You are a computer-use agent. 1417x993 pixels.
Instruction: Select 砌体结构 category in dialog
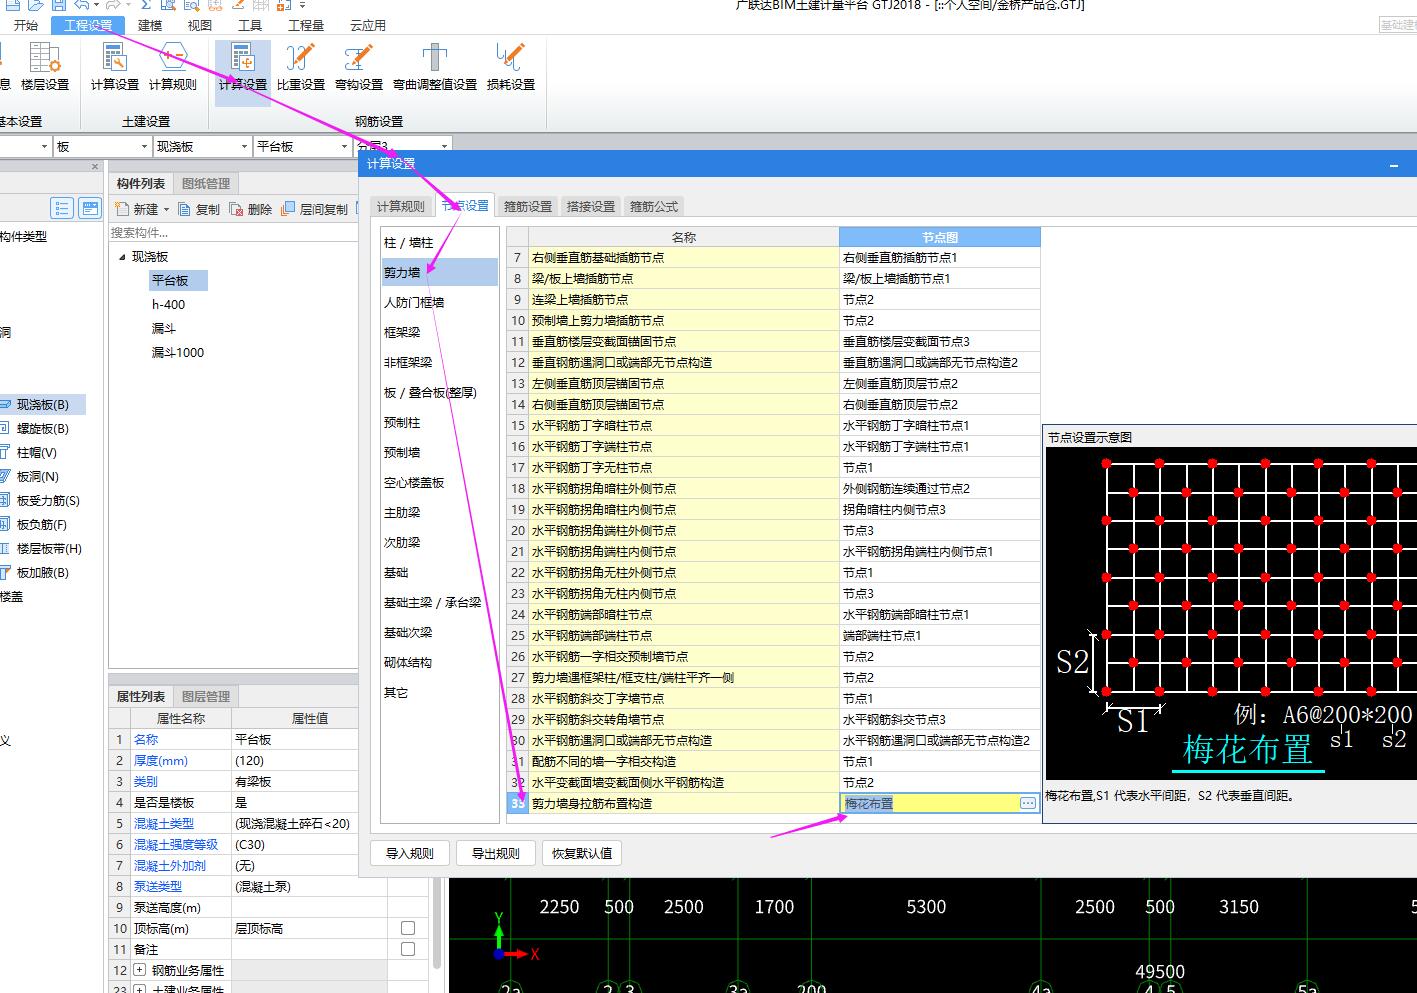[x=439, y=662]
